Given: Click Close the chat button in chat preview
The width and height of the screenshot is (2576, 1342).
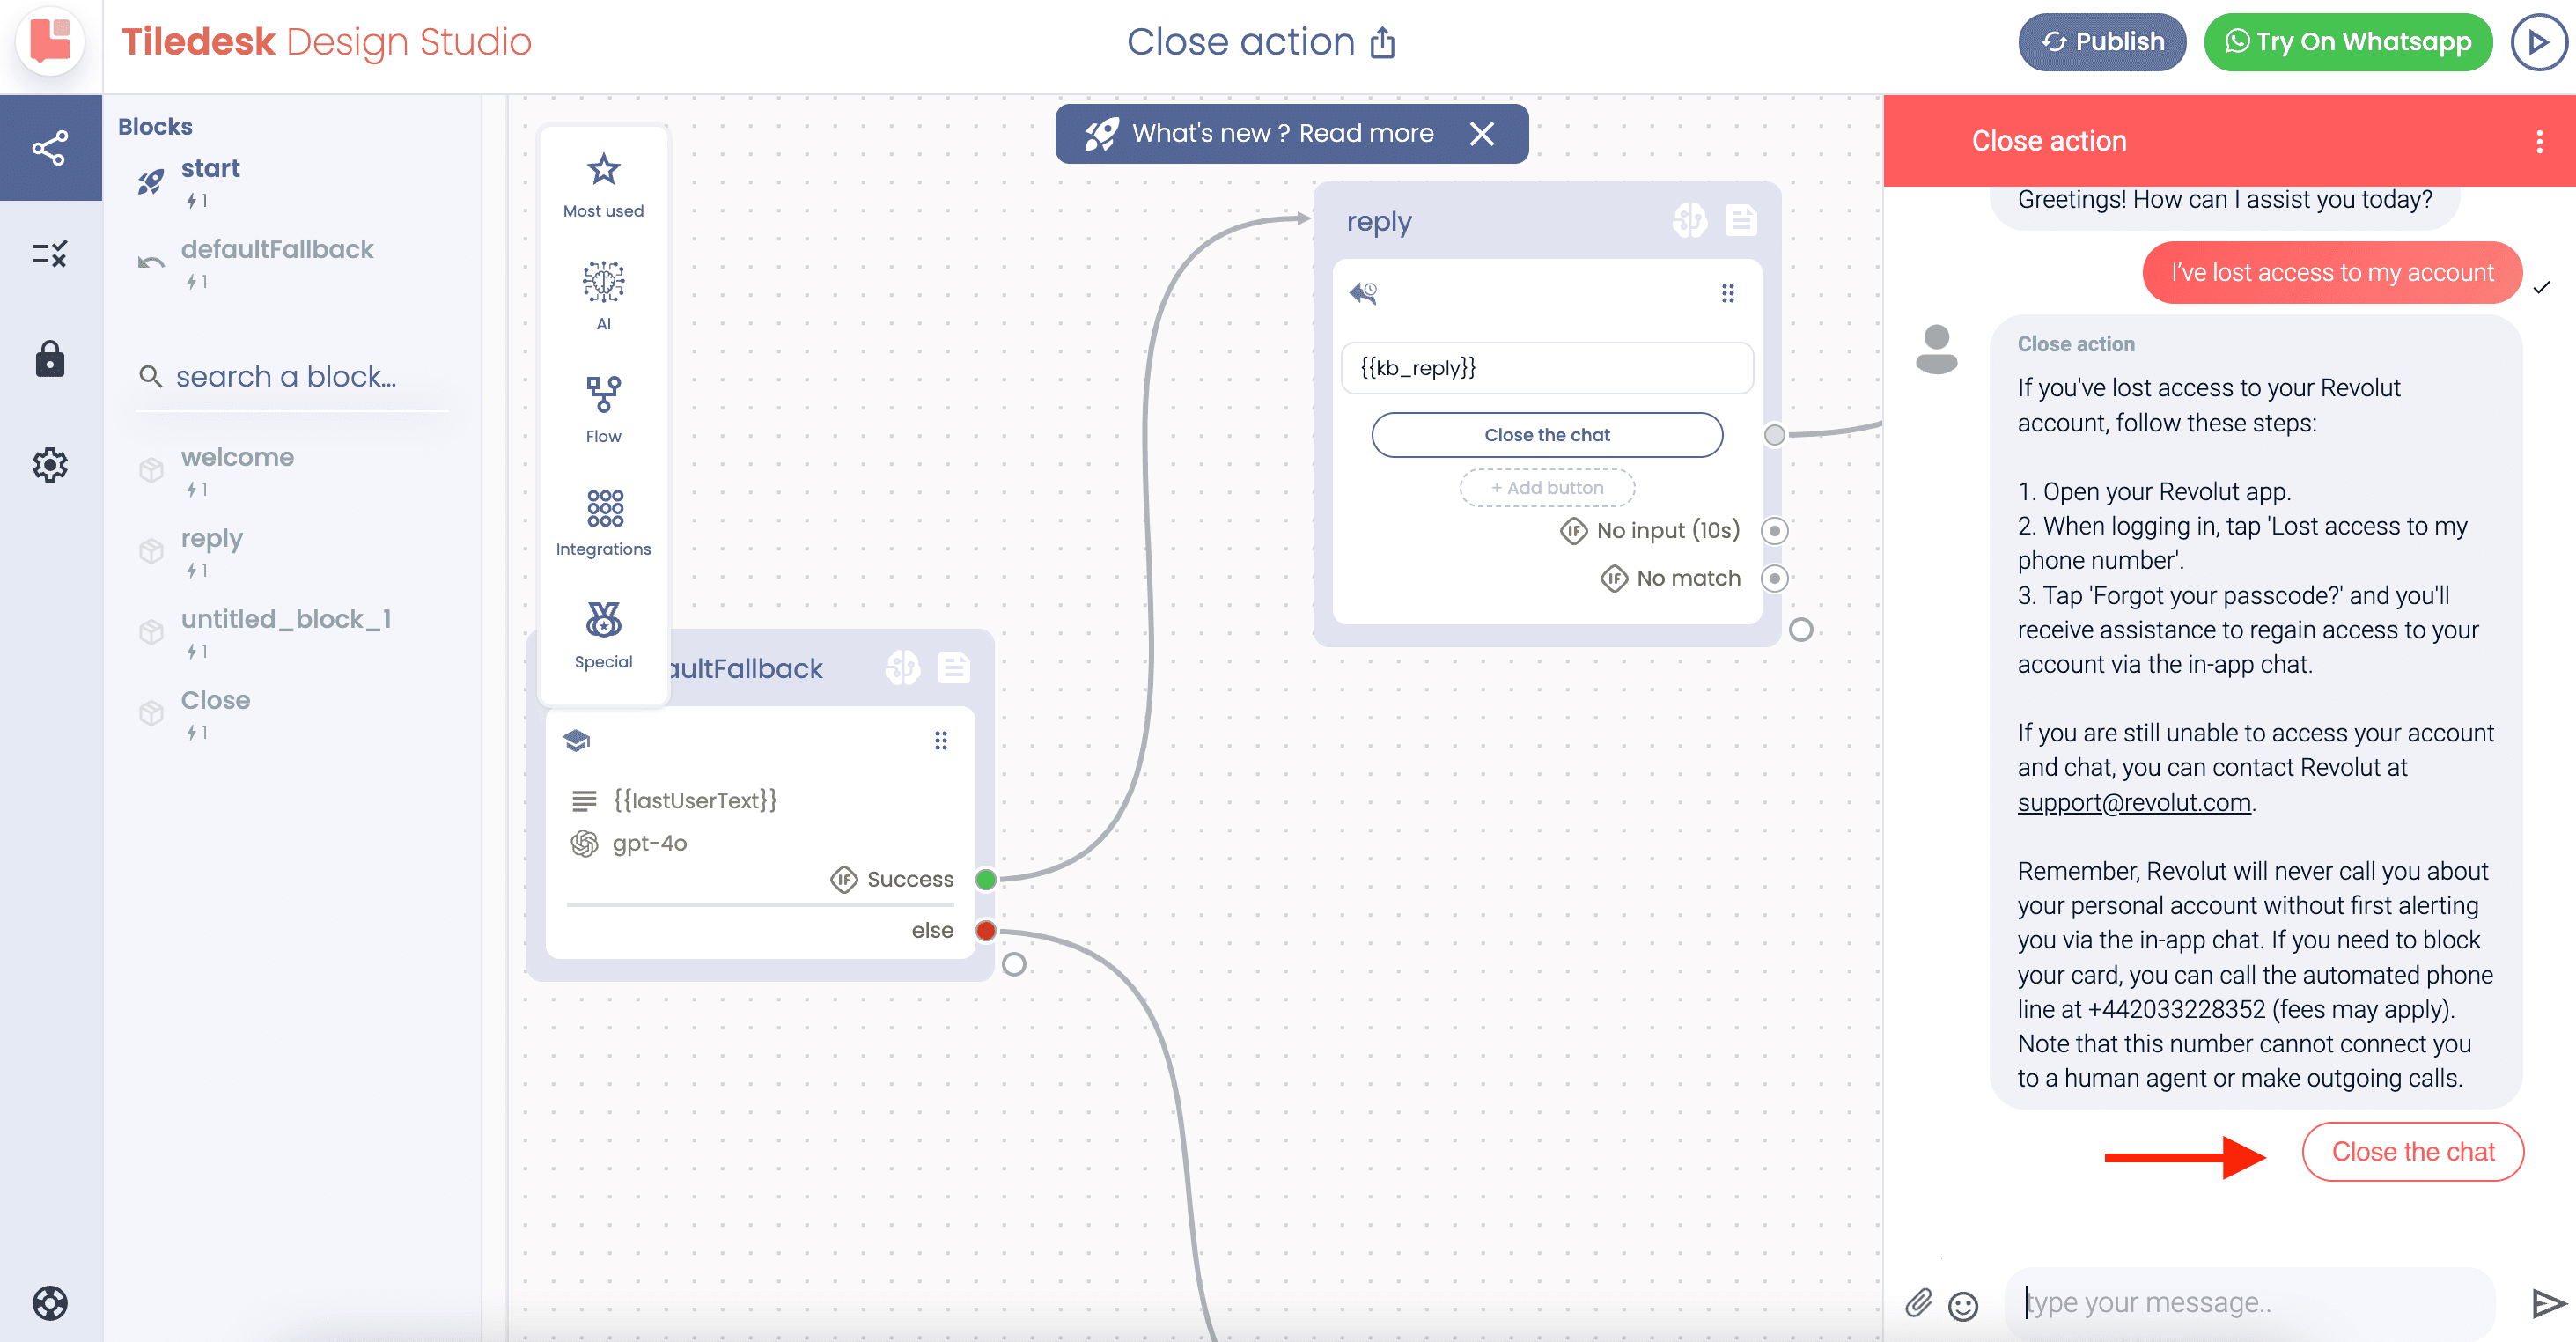Looking at the screenshot, I should 2412,1152.
